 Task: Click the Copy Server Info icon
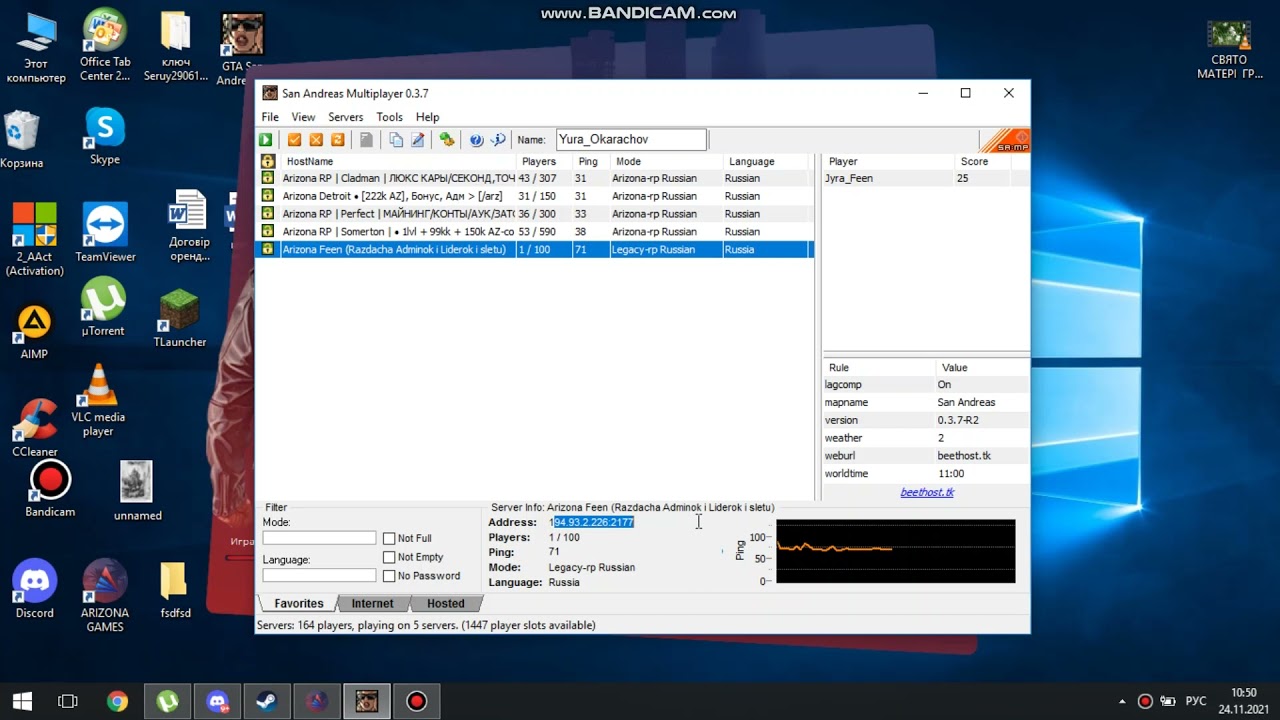[x=396, y=140]
